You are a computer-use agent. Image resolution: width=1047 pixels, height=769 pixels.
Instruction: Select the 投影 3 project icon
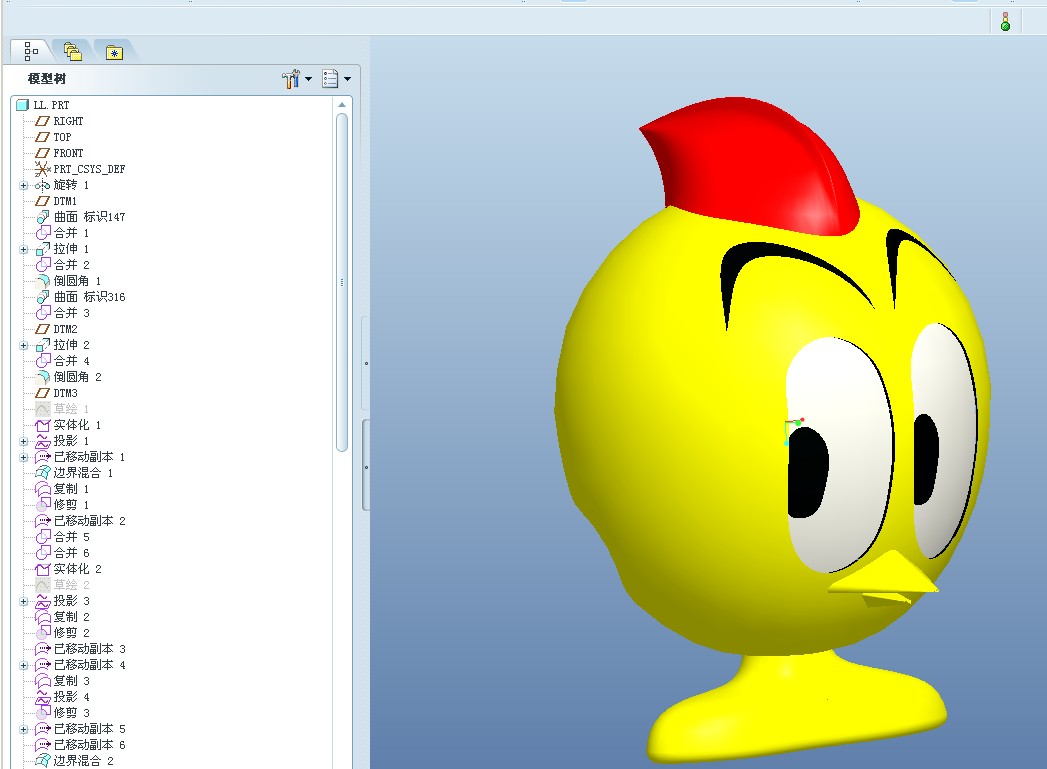43,601
